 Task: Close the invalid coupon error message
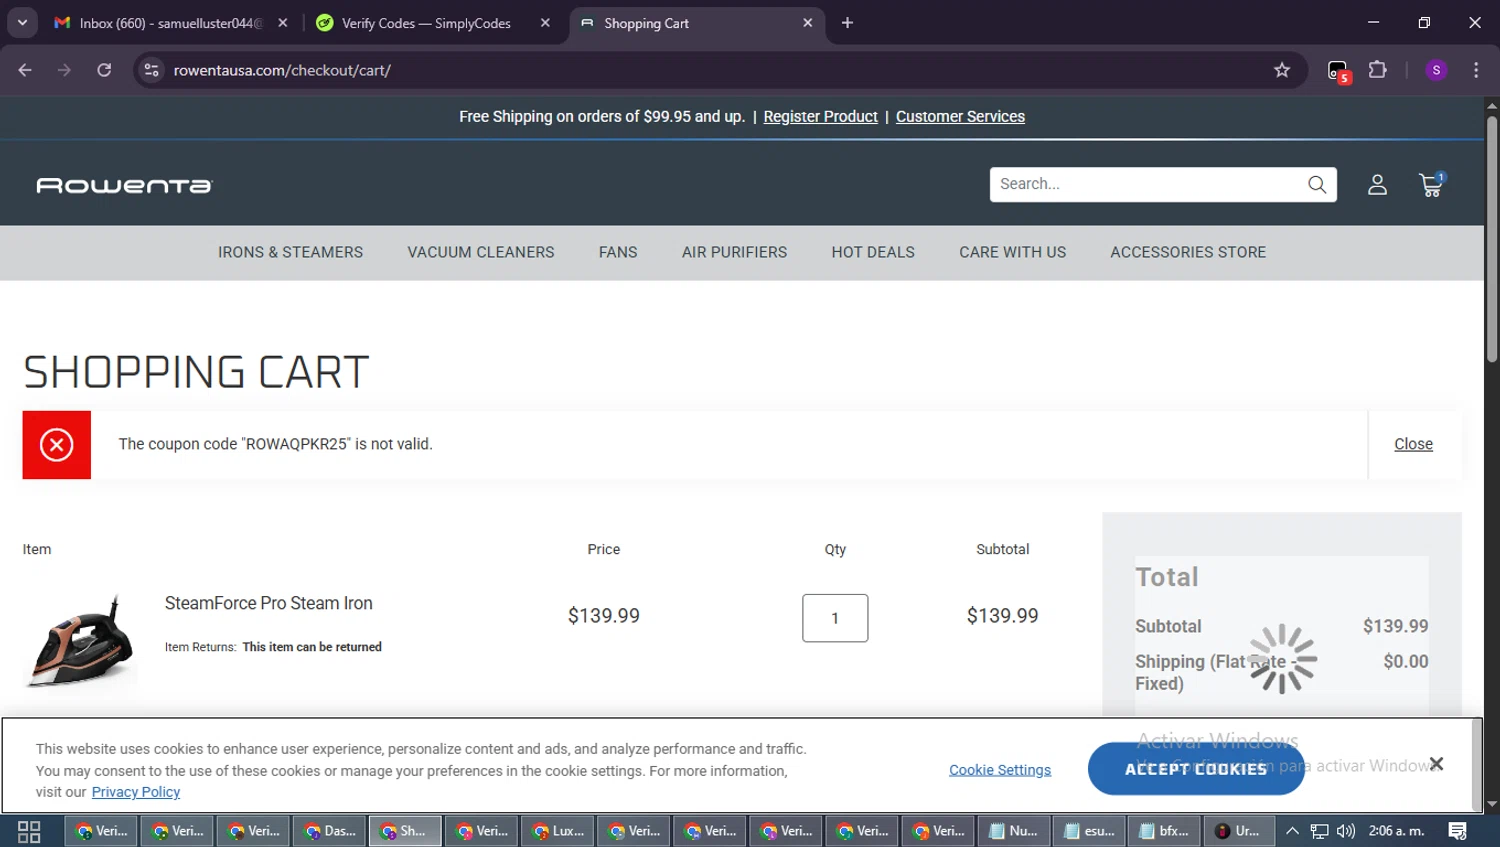[1413, 444]
